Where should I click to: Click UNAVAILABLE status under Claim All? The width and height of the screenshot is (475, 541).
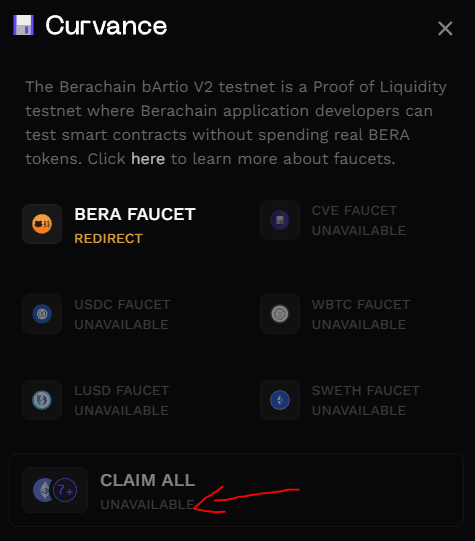coord(147,505)
